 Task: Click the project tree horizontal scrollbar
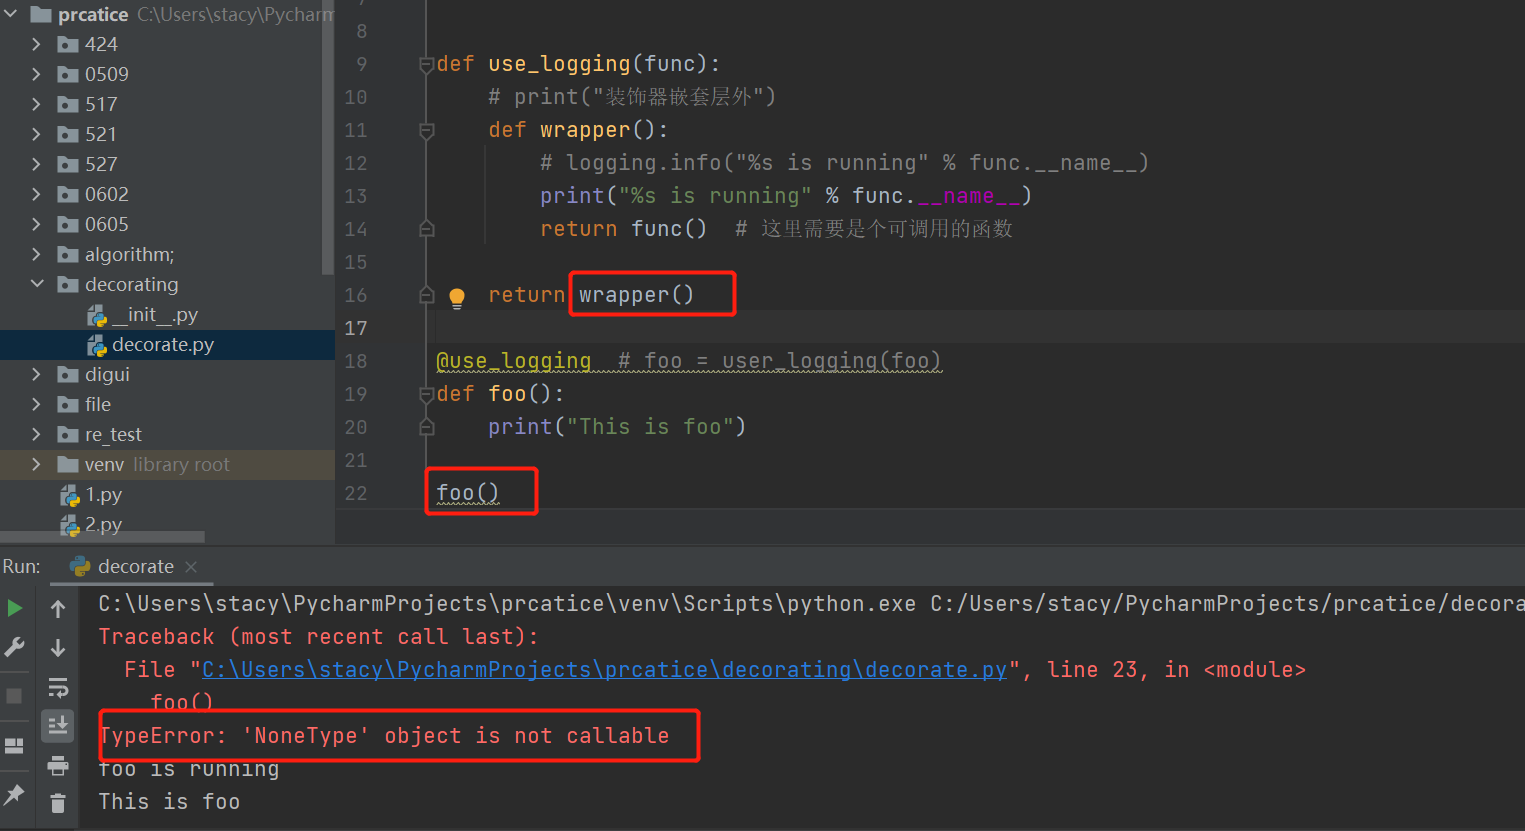click(x=102, y=537)
